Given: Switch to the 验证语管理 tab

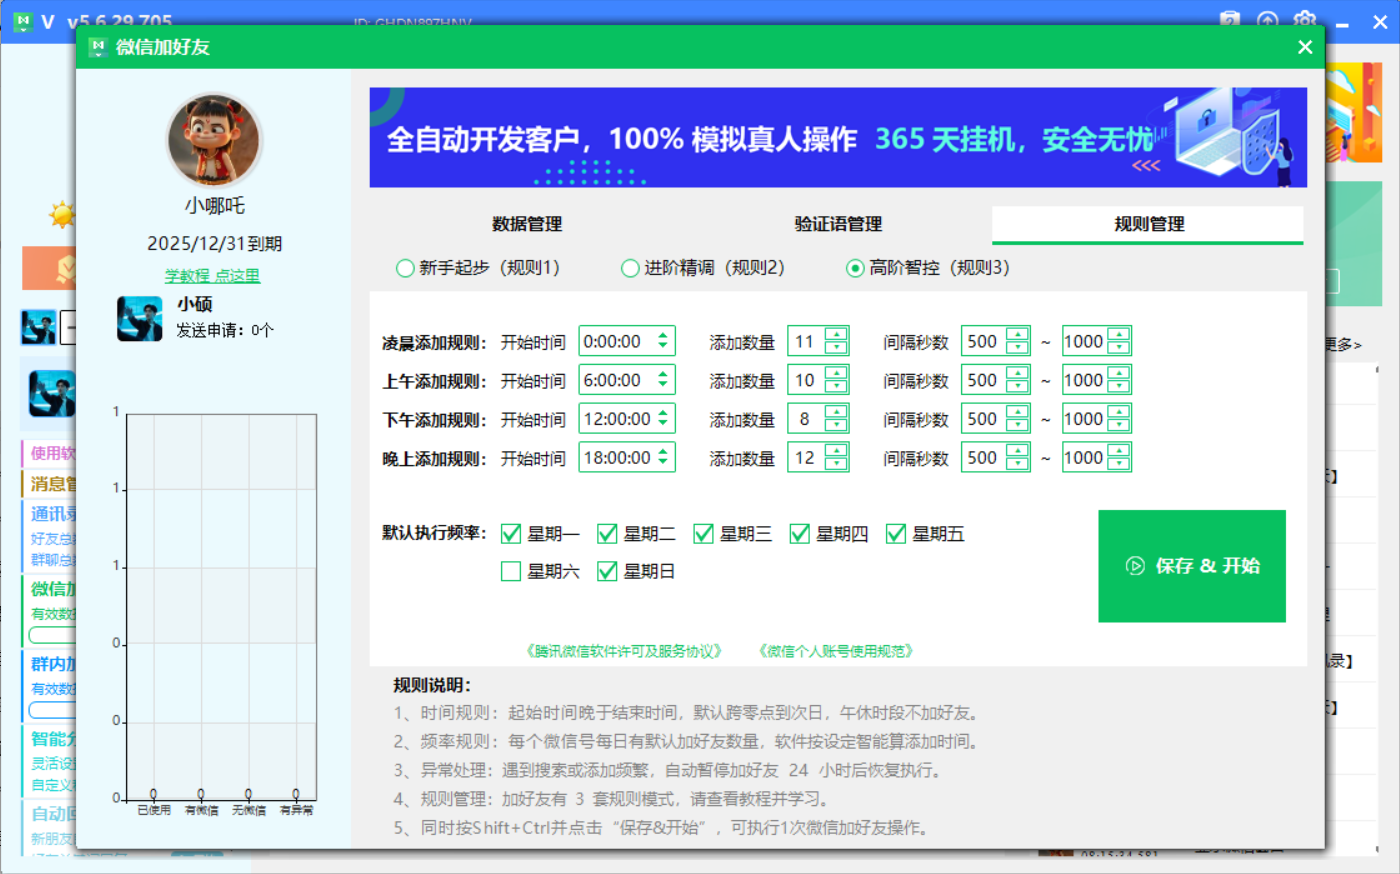Looking at the screenshot, I should pyautogui.click(x=838, y=224).
